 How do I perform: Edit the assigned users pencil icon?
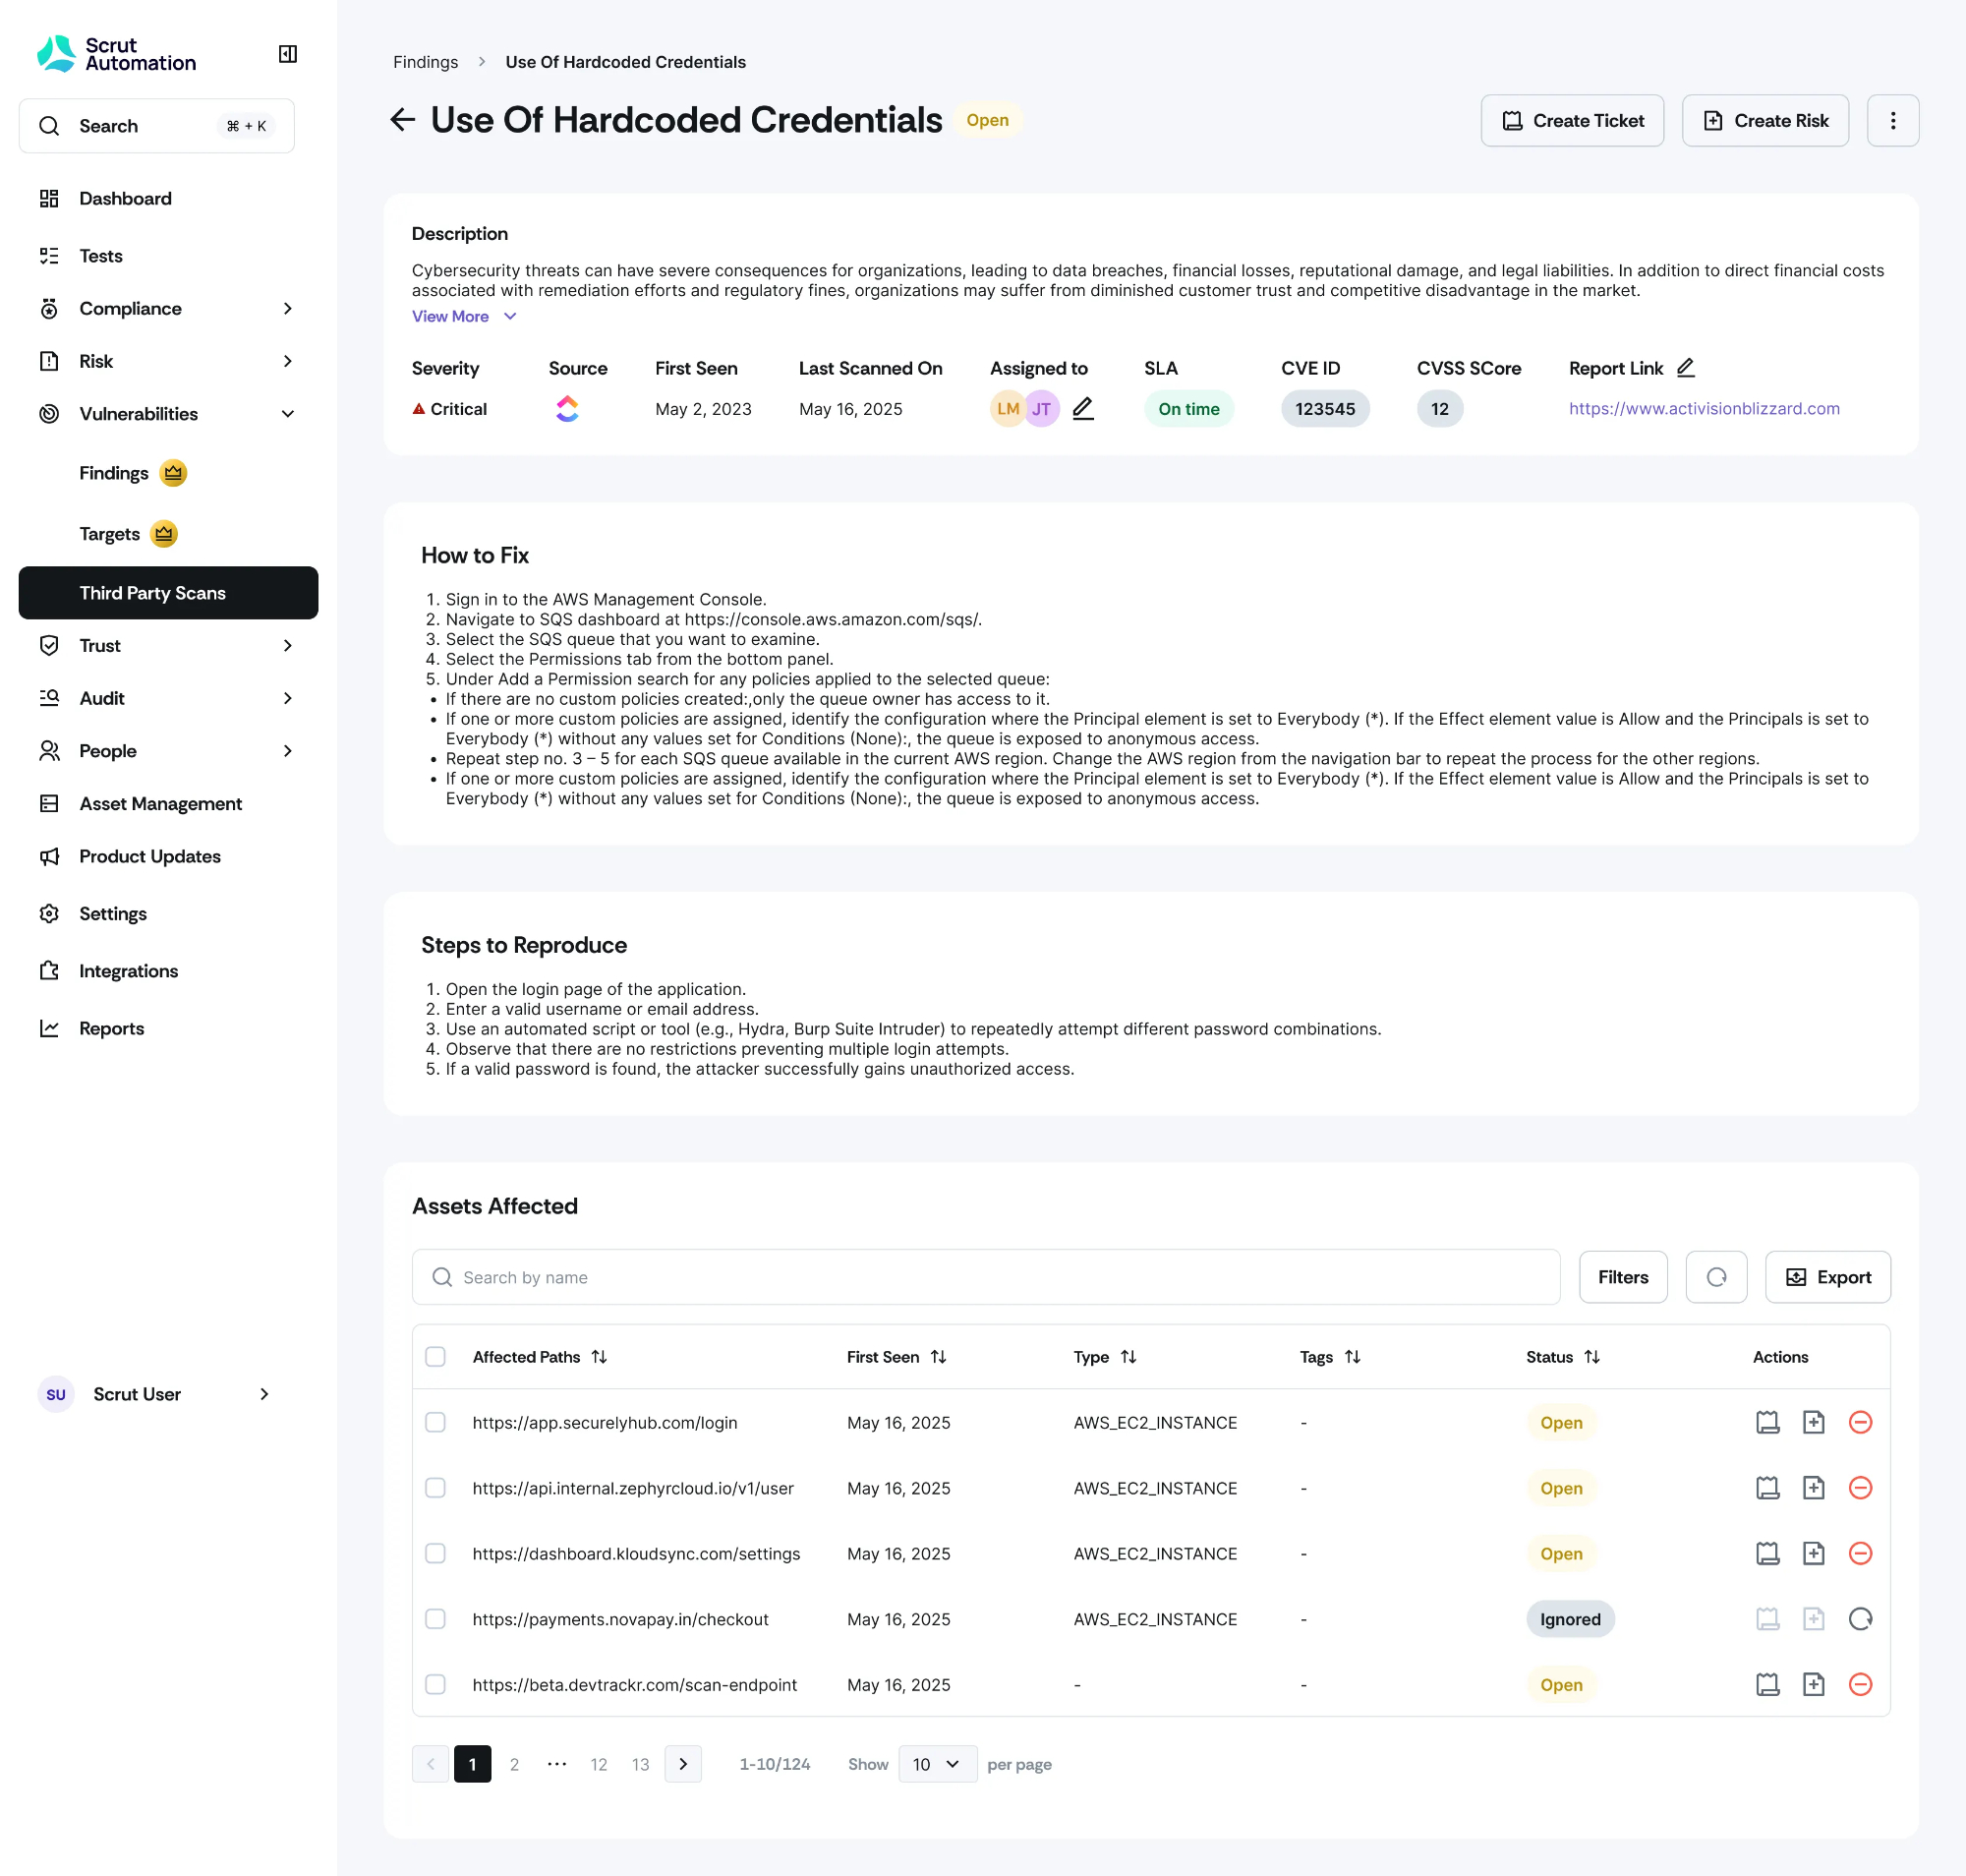[1083, 408]
